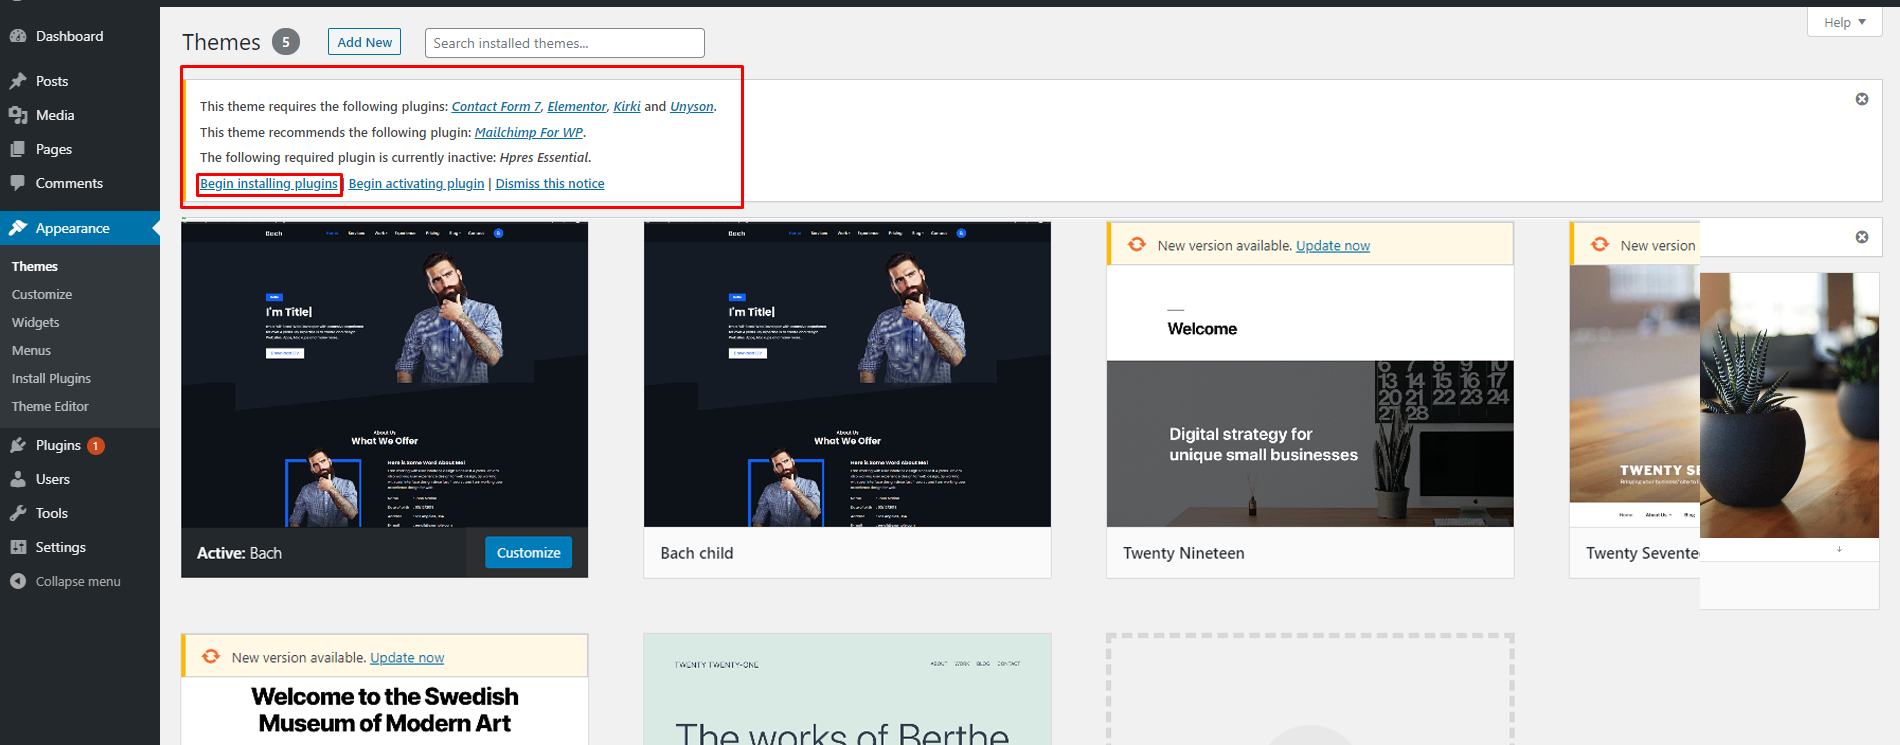
Task: Click update icon on Twenty Seventeen banner
Action: coord(1600,245)
